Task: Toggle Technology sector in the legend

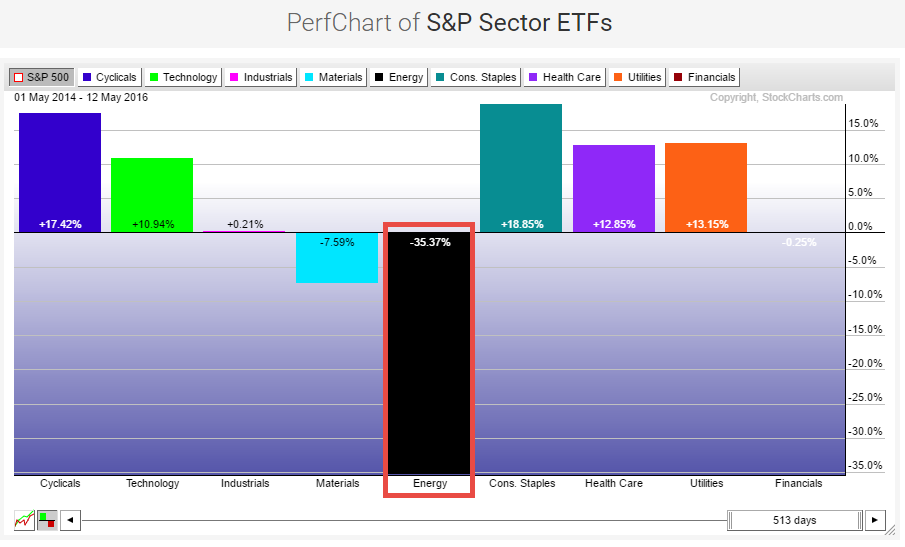Action: coord(182,77)
